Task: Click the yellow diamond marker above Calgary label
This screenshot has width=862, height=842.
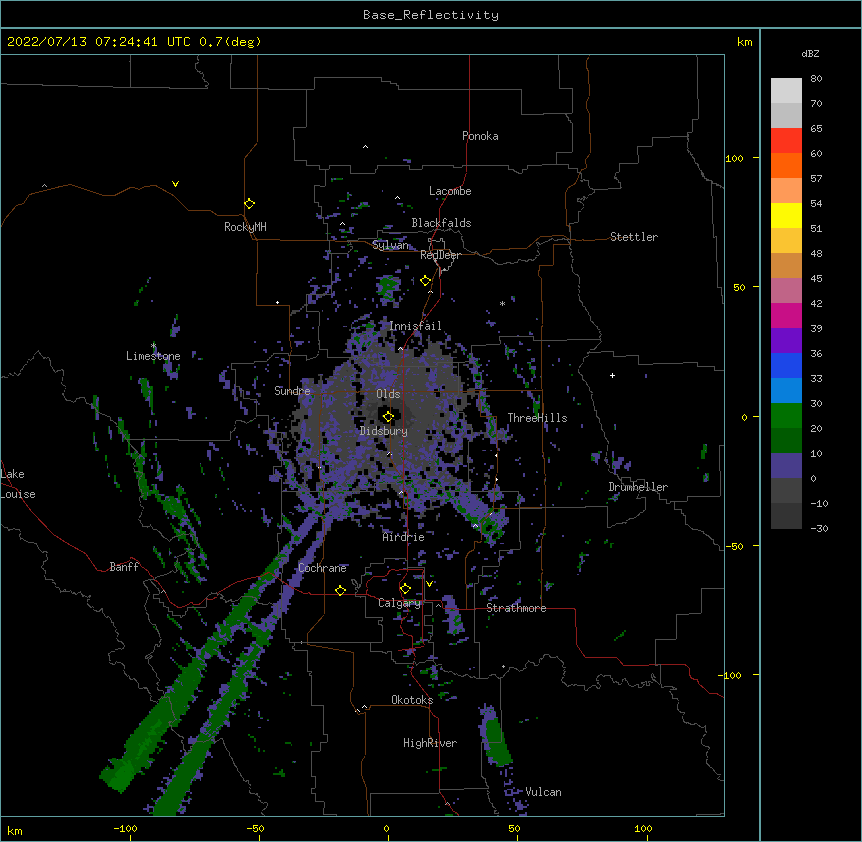Action: pos(406,589)
